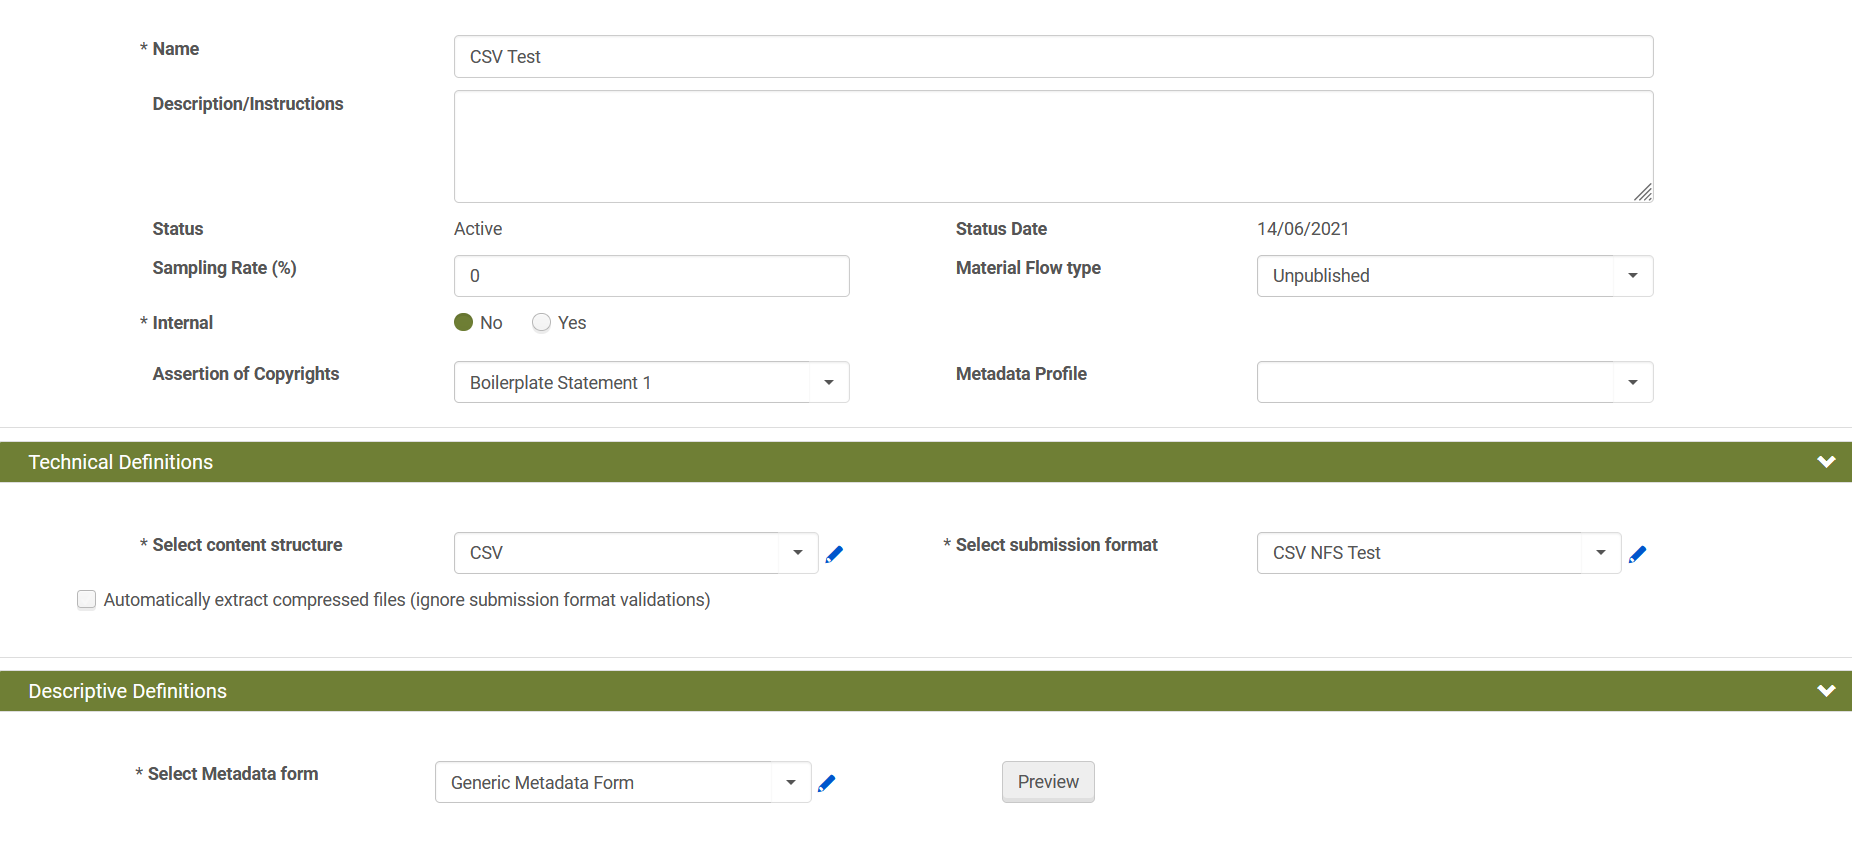Click the Name input field
This screenshot has width=1852, height=848.
point(1052,57)
